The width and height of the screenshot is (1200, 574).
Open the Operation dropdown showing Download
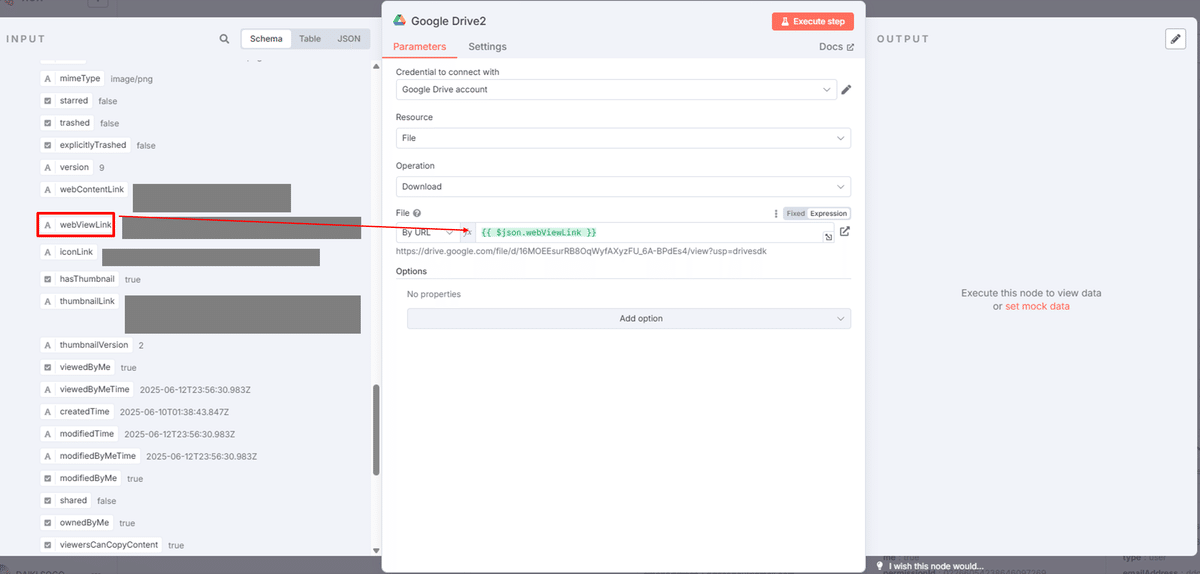tap(623, 186)
